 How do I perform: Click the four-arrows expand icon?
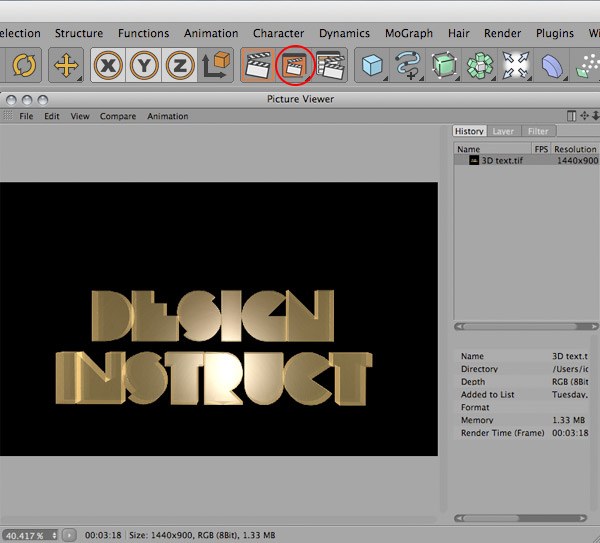pyautogui.click(x=515, y=65)
